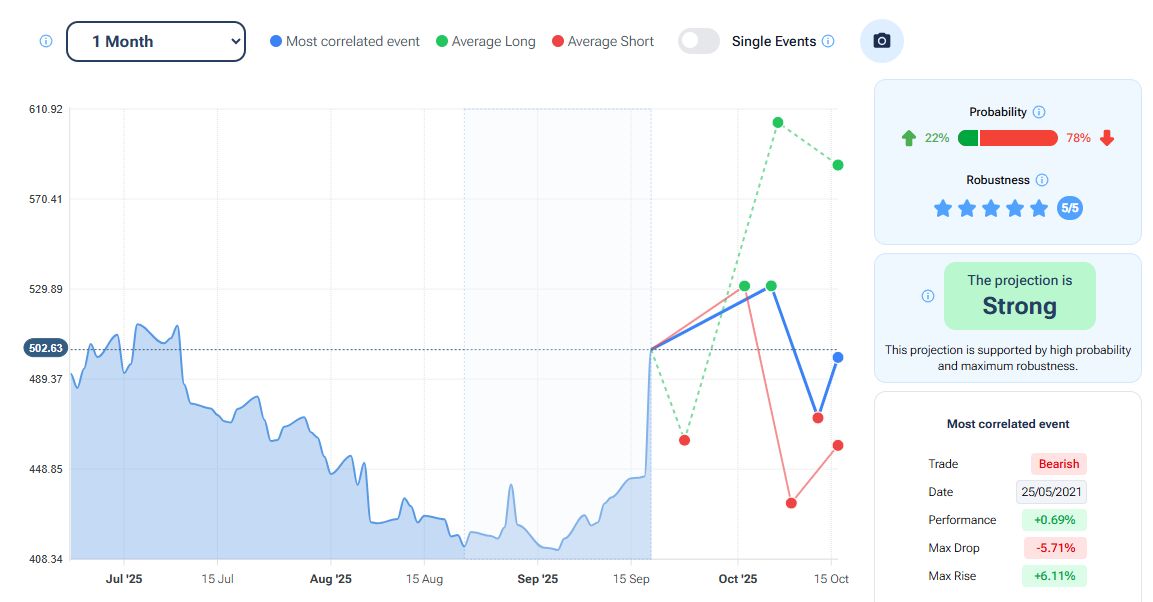Open the Probability info tooltip icon
Screen dimensions: 1153x602
(1039, 112)
